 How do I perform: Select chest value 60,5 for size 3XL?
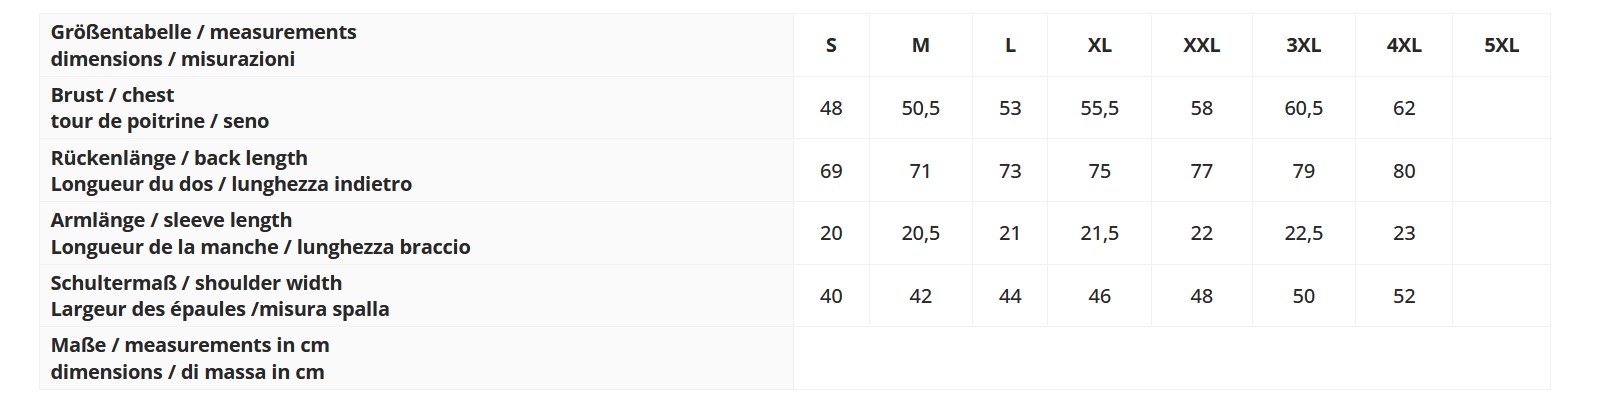(1303, 108)
